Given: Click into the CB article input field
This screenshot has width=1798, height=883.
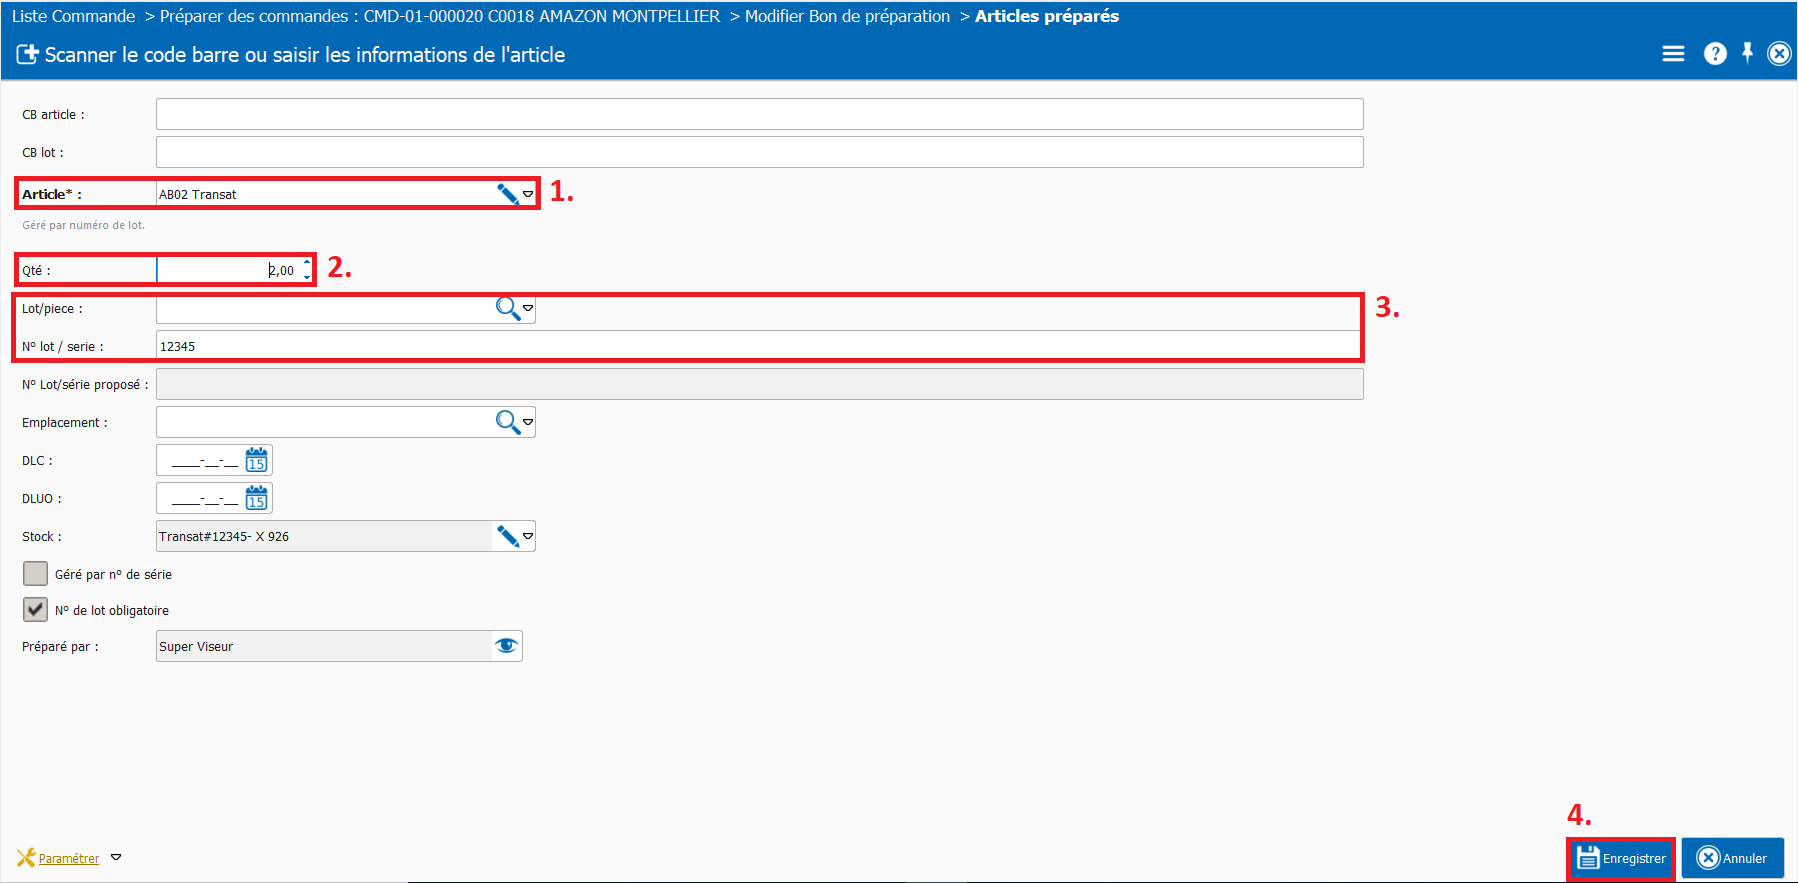Looking at the screenshot, I should point(759,114).
